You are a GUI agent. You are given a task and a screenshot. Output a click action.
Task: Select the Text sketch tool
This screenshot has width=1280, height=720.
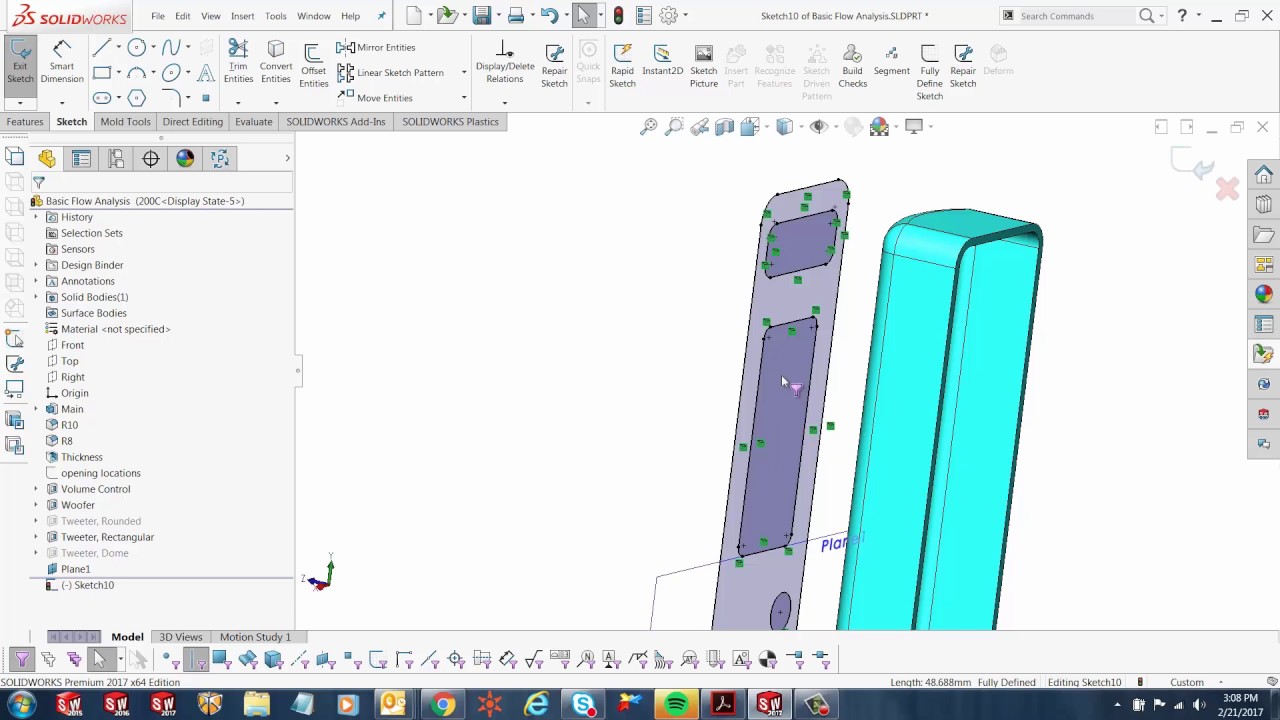(206, 72)
